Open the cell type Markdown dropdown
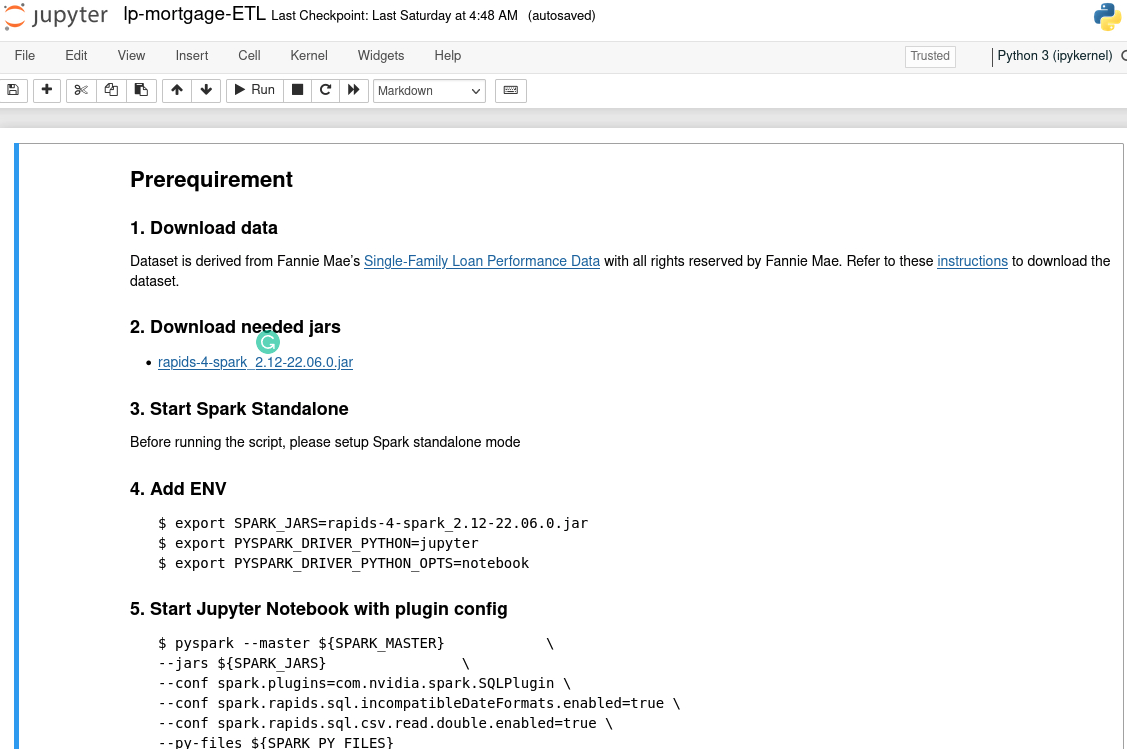1127x749 pixels. pos(429,91)
